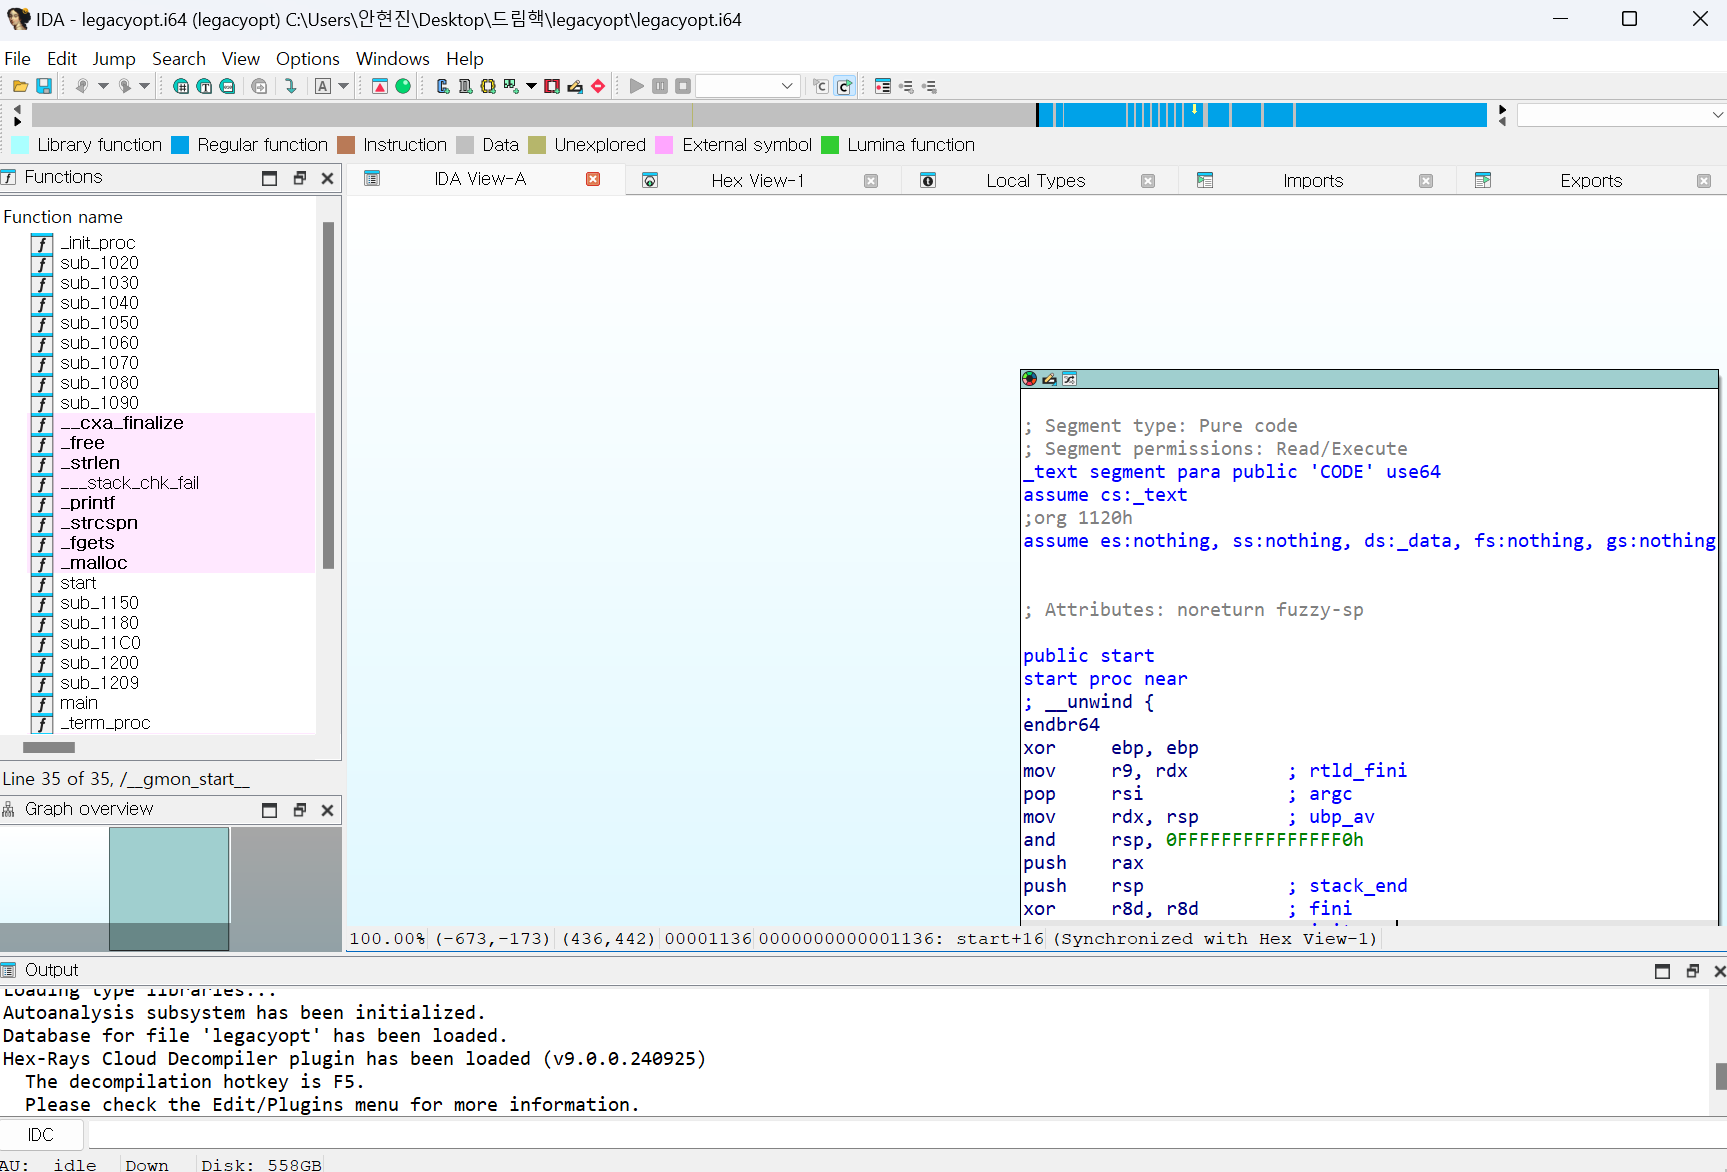Viewport: 1727px width, 1172px height.
Task: Click the yellow pencil edit toolbar icon
Action: (x=575, y=86)
